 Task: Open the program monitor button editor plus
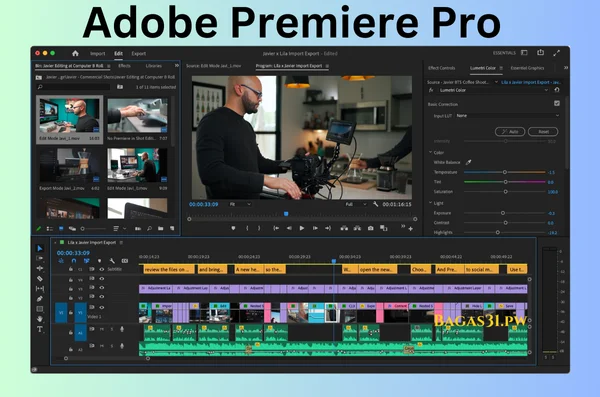coord(411,229)
